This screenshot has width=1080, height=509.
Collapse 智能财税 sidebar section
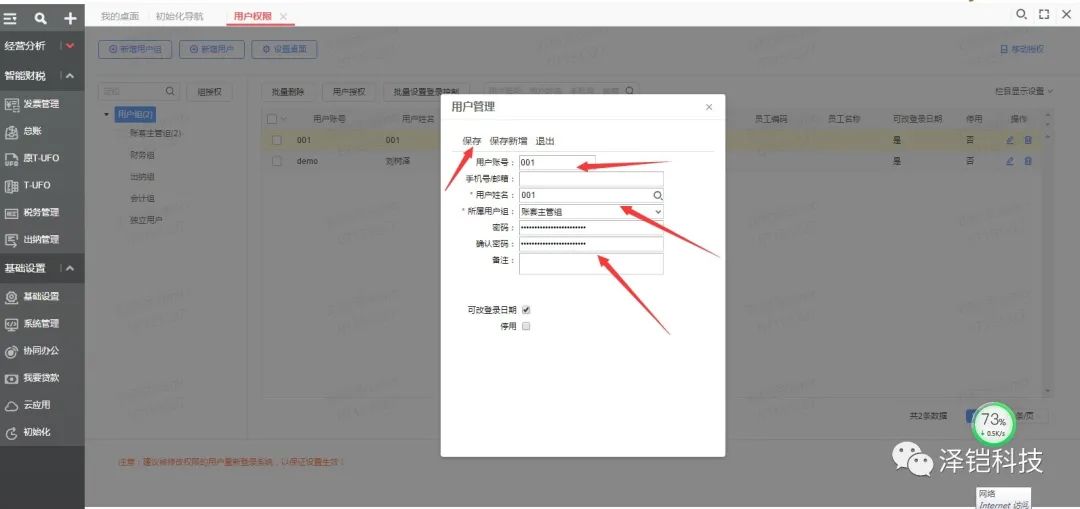(71, 76)
